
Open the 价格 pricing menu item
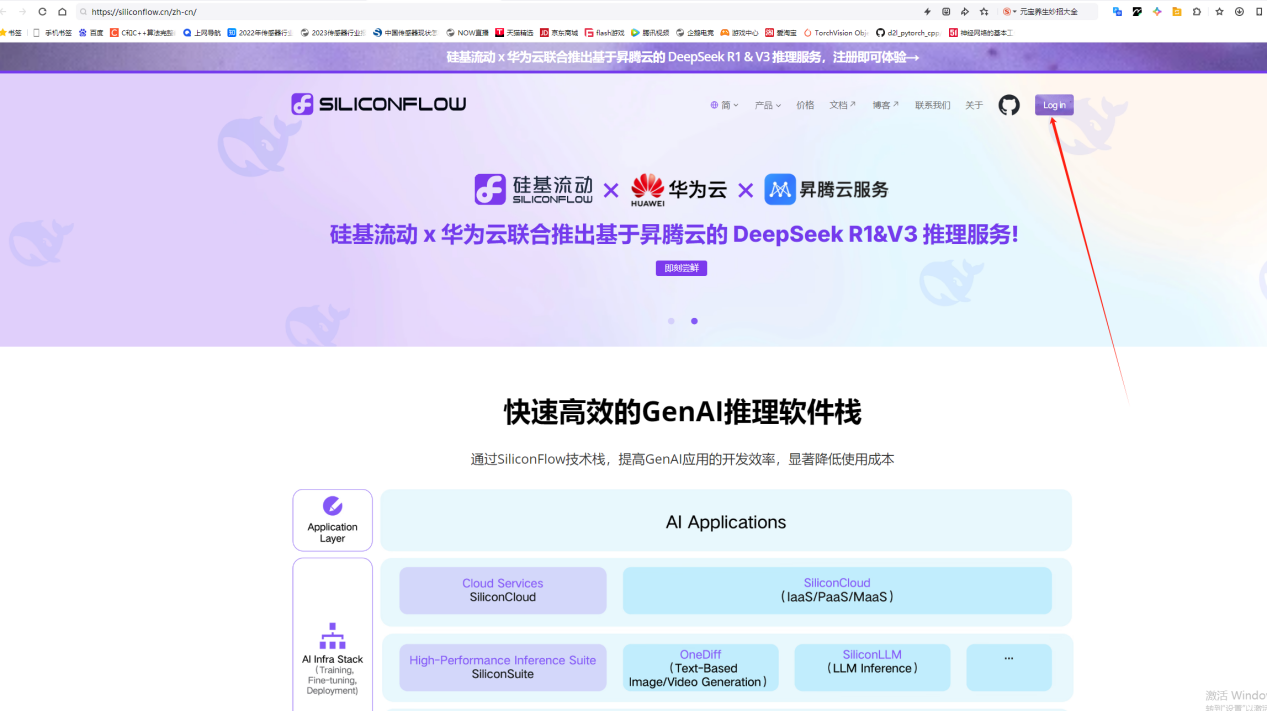pos(805,105)
